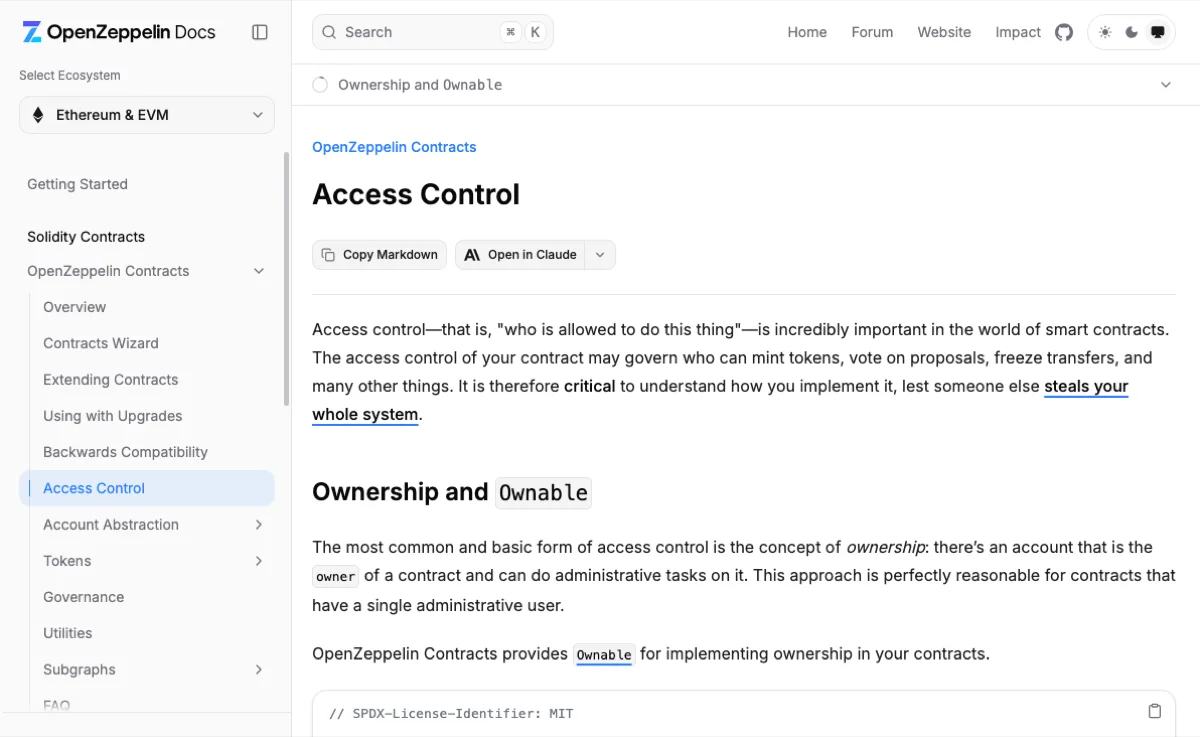Select Access Control in sidebar
This screenshot has width=1200, height=737.
147,488
